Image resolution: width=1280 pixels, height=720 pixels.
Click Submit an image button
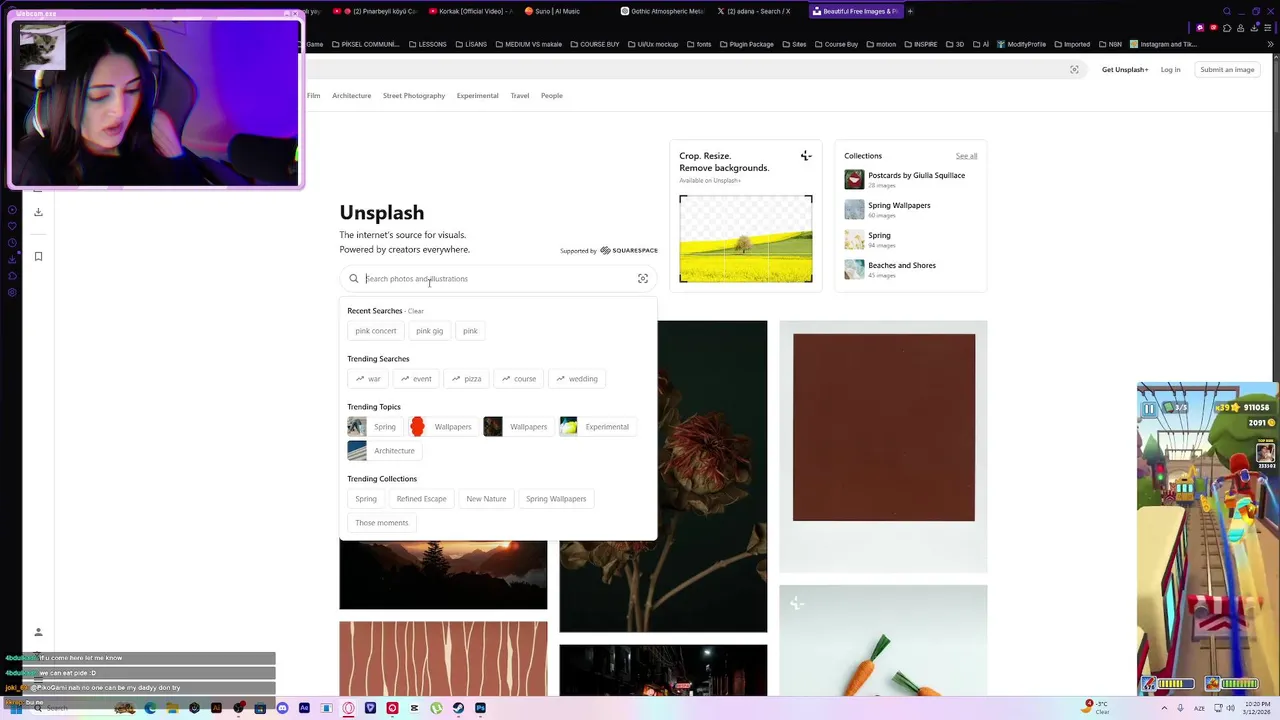(x=1227, y=70)
